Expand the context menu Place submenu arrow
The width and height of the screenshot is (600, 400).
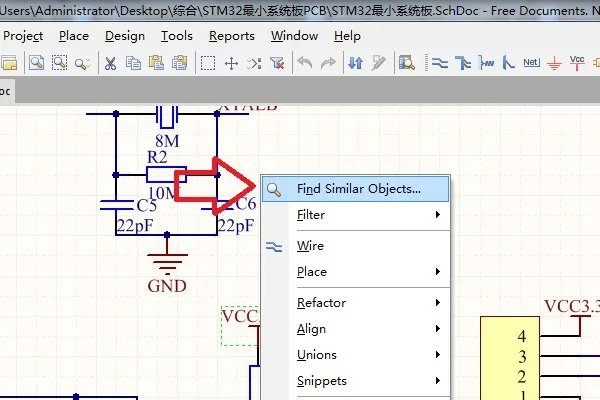[x=438, y=272]
